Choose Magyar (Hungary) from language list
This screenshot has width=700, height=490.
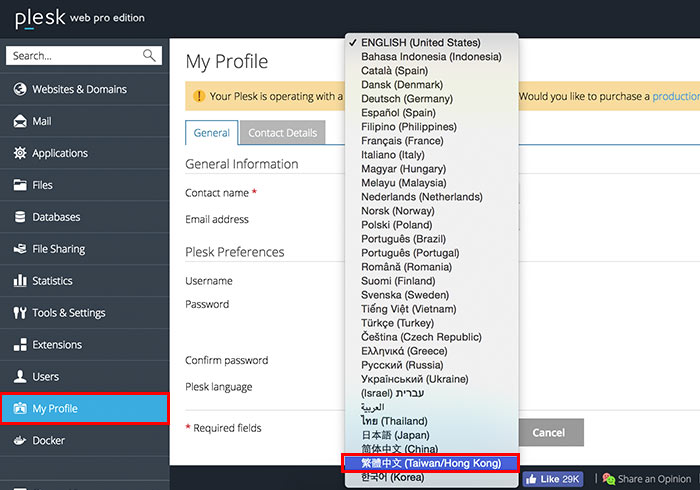click(x=431, y=169)
